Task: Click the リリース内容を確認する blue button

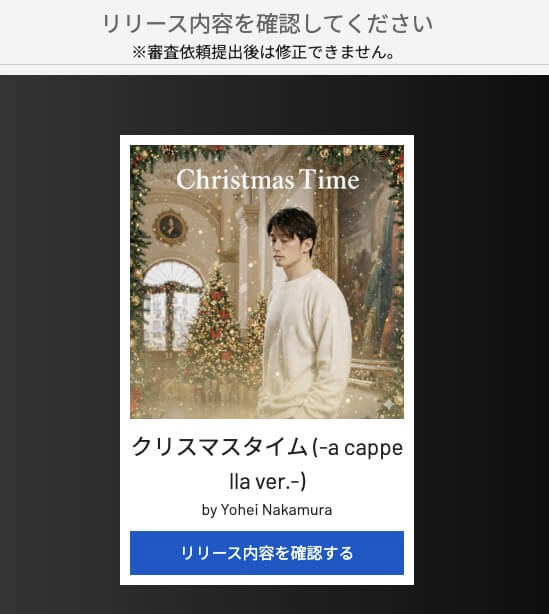Action: (267, 553)
